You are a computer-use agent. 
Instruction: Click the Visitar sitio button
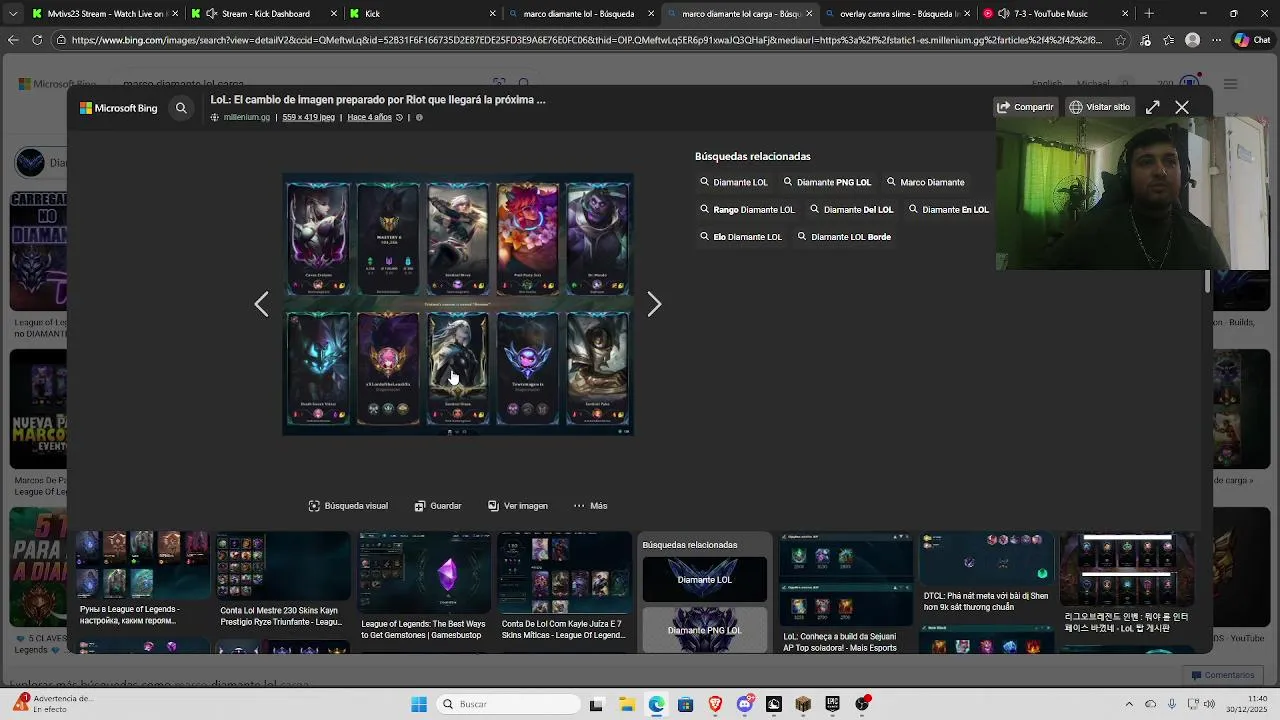(1100, 107)
